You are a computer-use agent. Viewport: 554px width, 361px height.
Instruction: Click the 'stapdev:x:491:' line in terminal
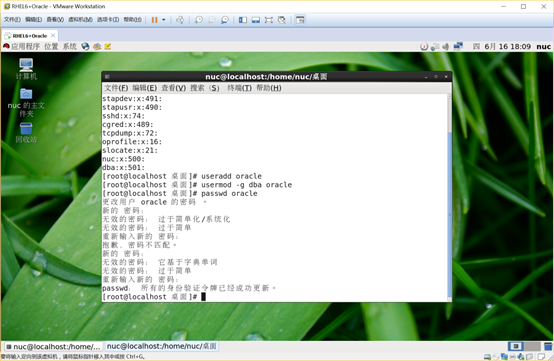132,99
